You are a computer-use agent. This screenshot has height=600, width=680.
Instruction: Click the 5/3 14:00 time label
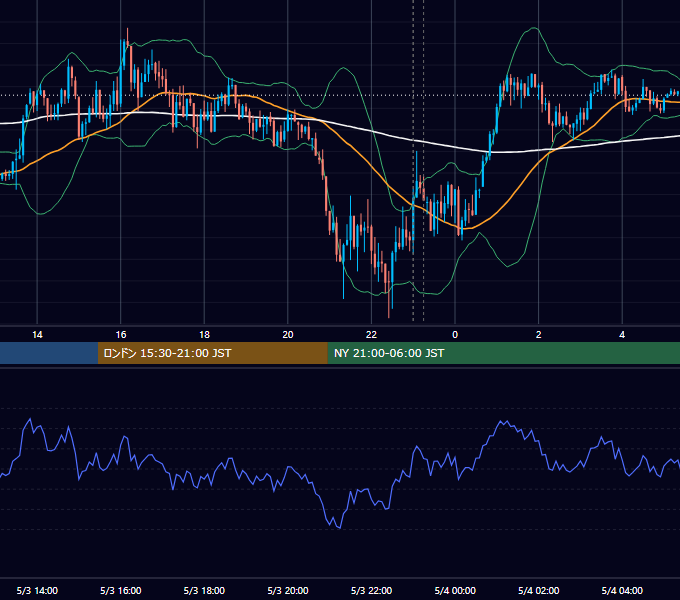37,590
